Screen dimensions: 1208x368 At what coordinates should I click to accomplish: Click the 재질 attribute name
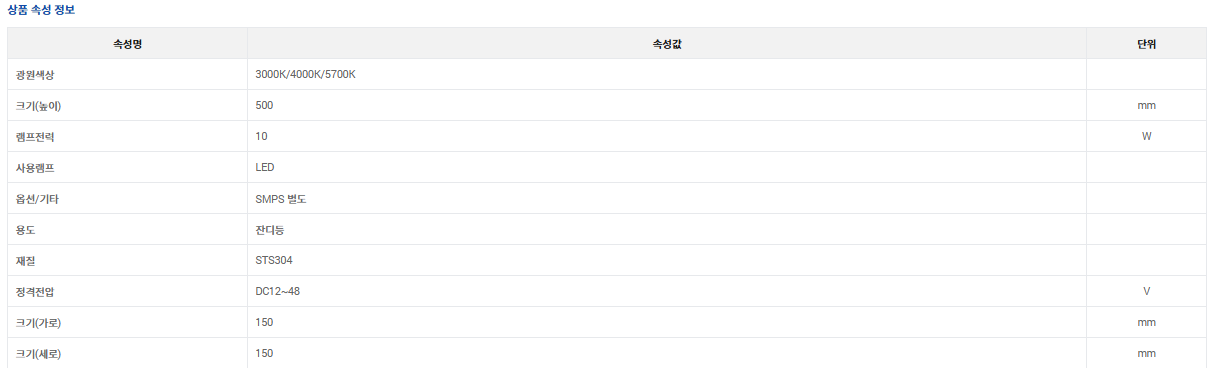click(x=25, y=261)
